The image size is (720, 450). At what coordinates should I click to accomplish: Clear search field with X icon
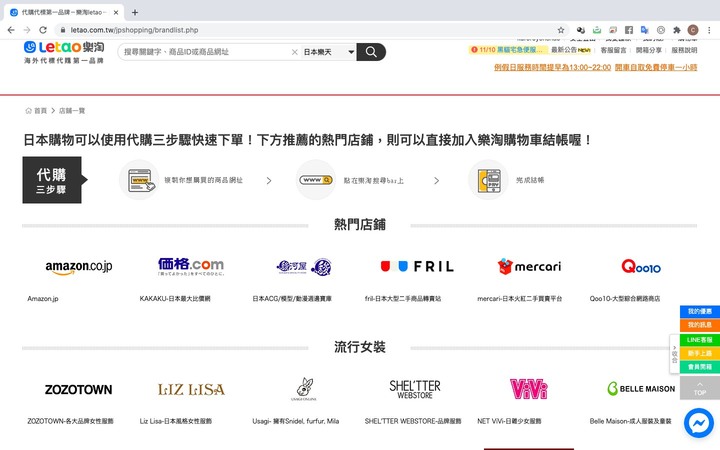tap(294, 52)
